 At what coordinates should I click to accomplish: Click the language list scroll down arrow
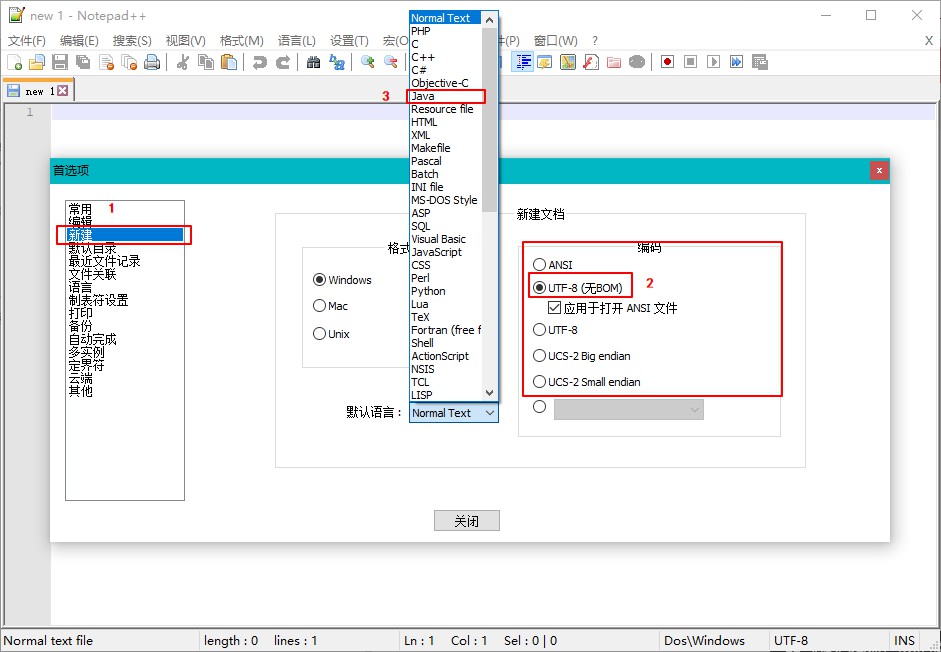click(490, 393)
